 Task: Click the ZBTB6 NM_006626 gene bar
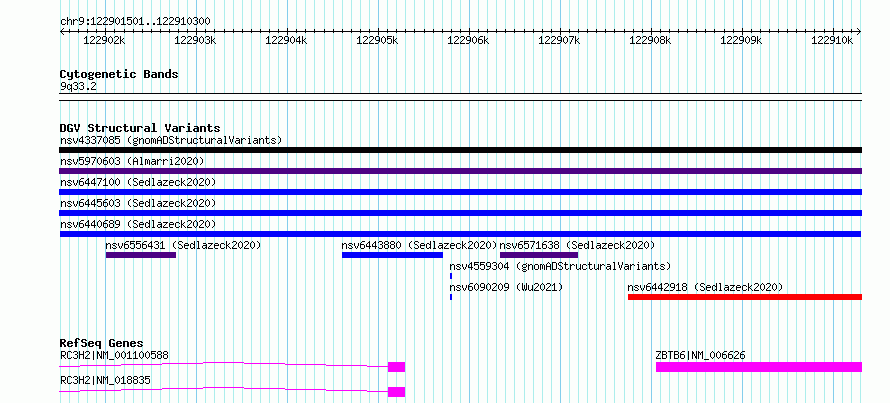[x=759, y=367]
